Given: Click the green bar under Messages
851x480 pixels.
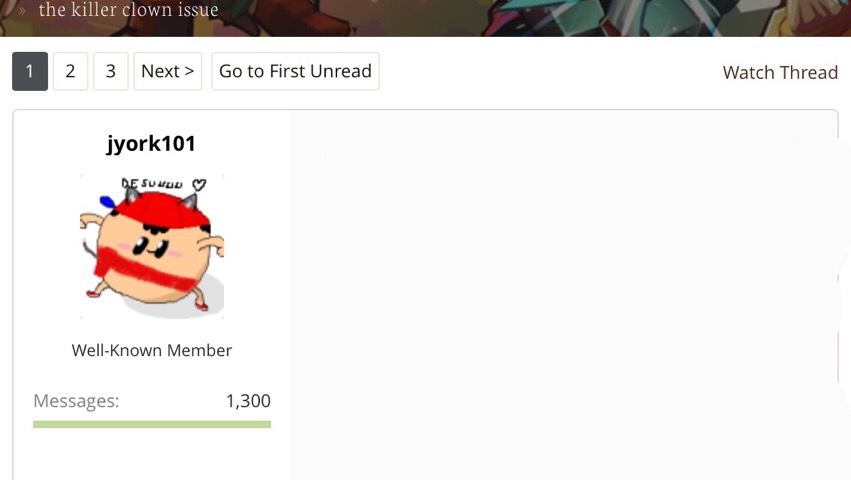Looking at the screenshot, I should pyautogui.click(x=152, y=424).
